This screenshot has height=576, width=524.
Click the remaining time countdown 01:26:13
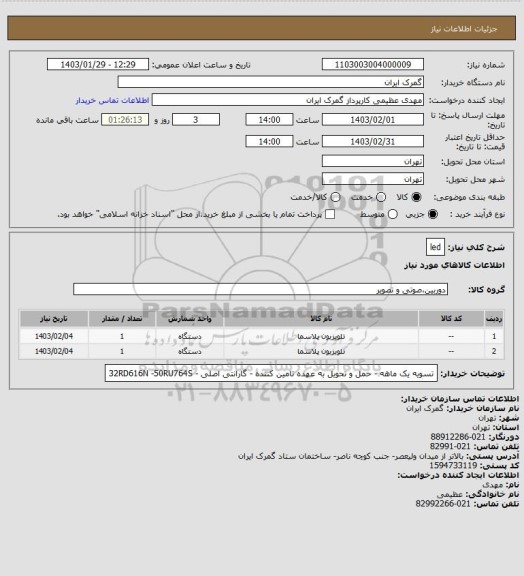pos(125,120)
